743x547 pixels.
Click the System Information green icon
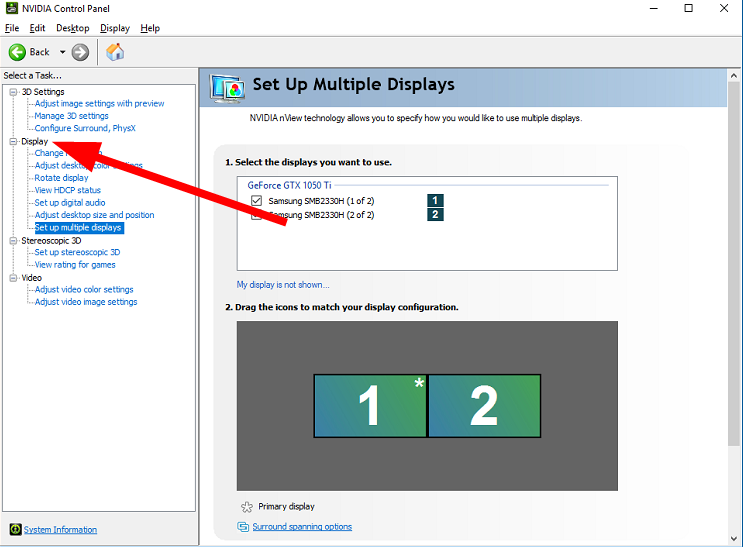click(15, 529)
